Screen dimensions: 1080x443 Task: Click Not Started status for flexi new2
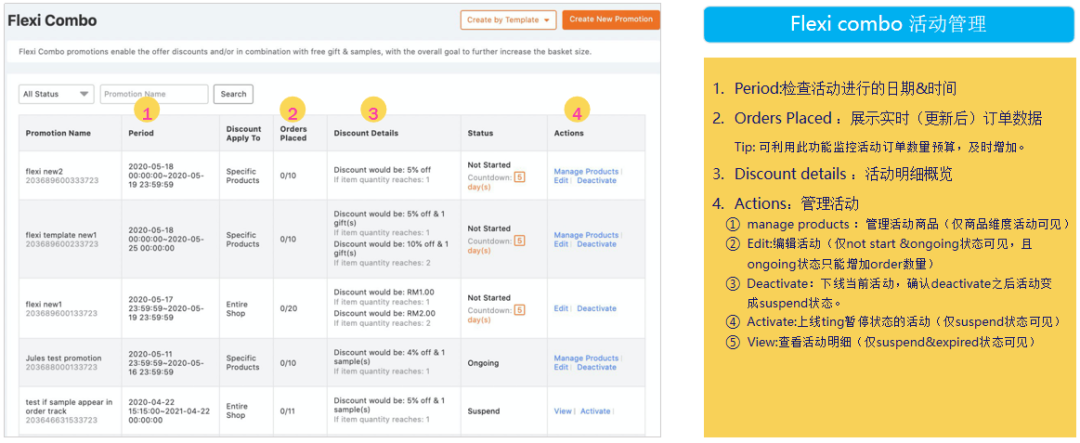488,165
